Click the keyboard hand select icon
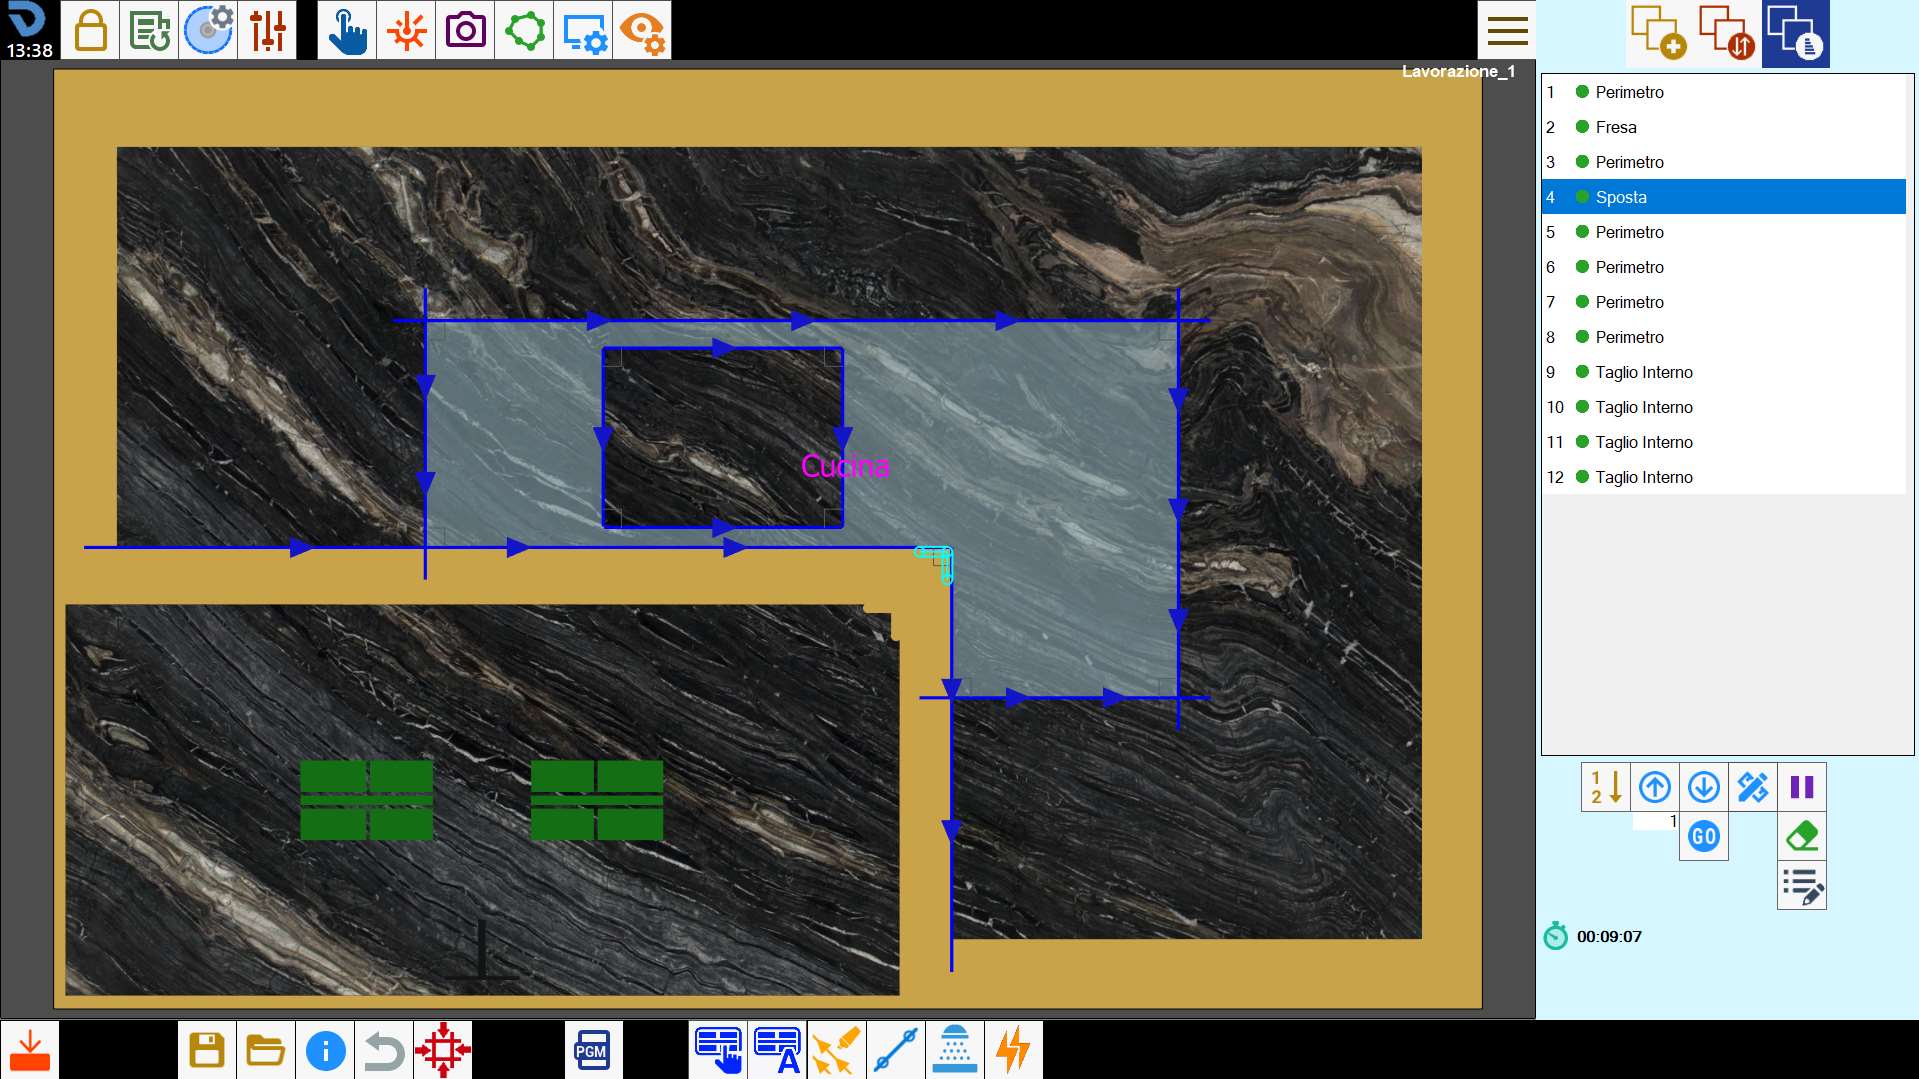This screenshot has width=1919, height=1079. tap(718, 1050)
